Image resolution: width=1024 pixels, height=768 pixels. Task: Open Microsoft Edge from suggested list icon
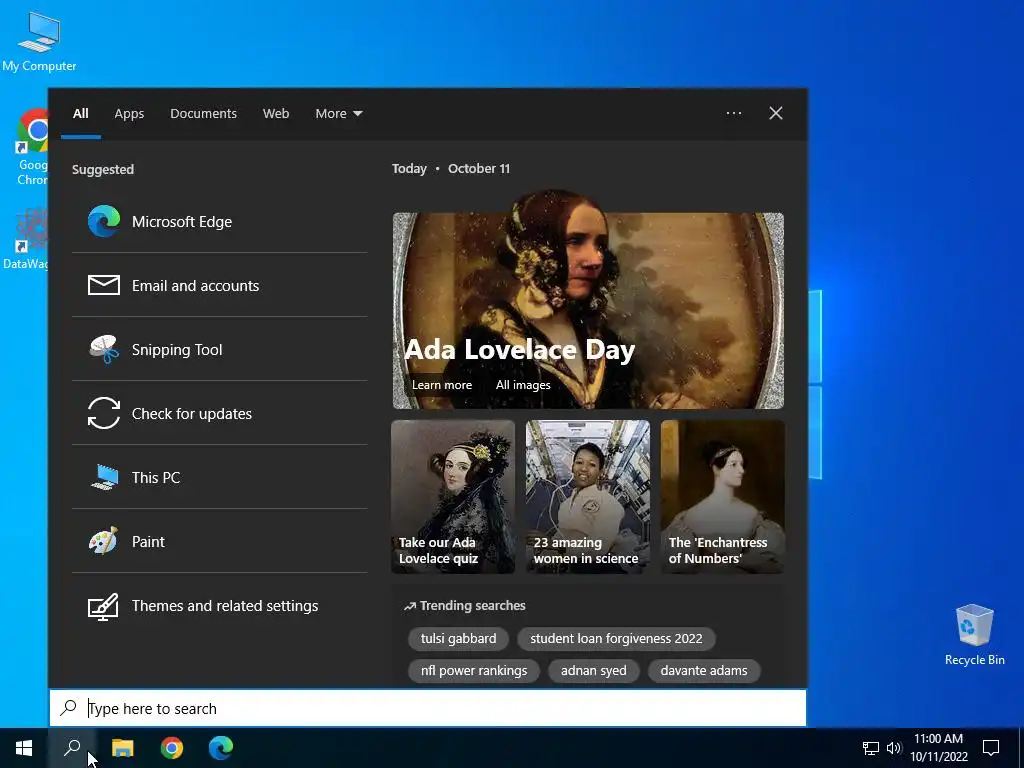104,221
